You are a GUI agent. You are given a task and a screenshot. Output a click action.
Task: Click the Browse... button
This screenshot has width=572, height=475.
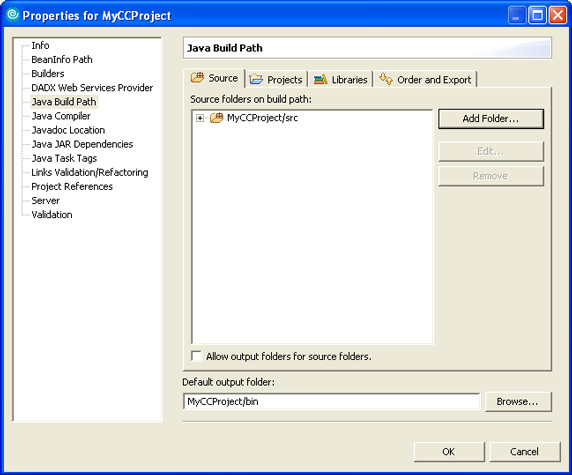coord(518,402)
